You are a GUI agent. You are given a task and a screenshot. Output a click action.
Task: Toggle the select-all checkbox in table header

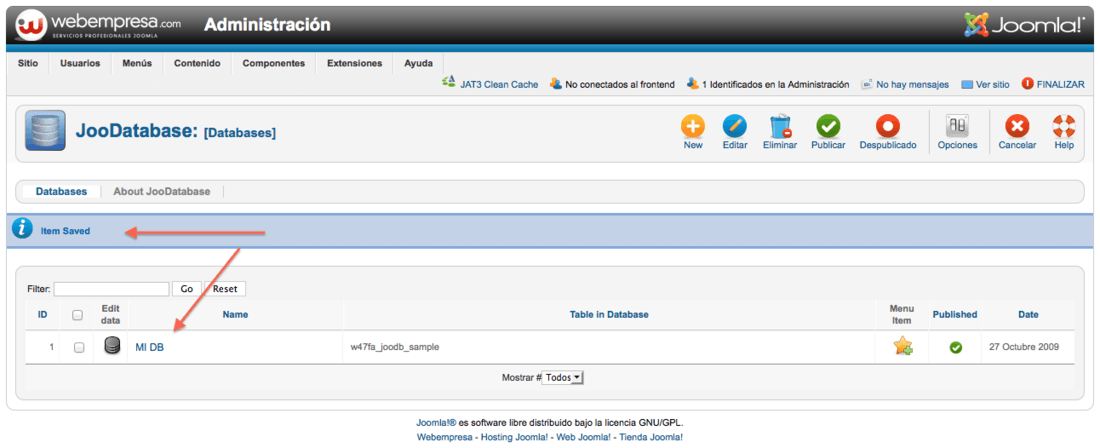coord(78,315)
